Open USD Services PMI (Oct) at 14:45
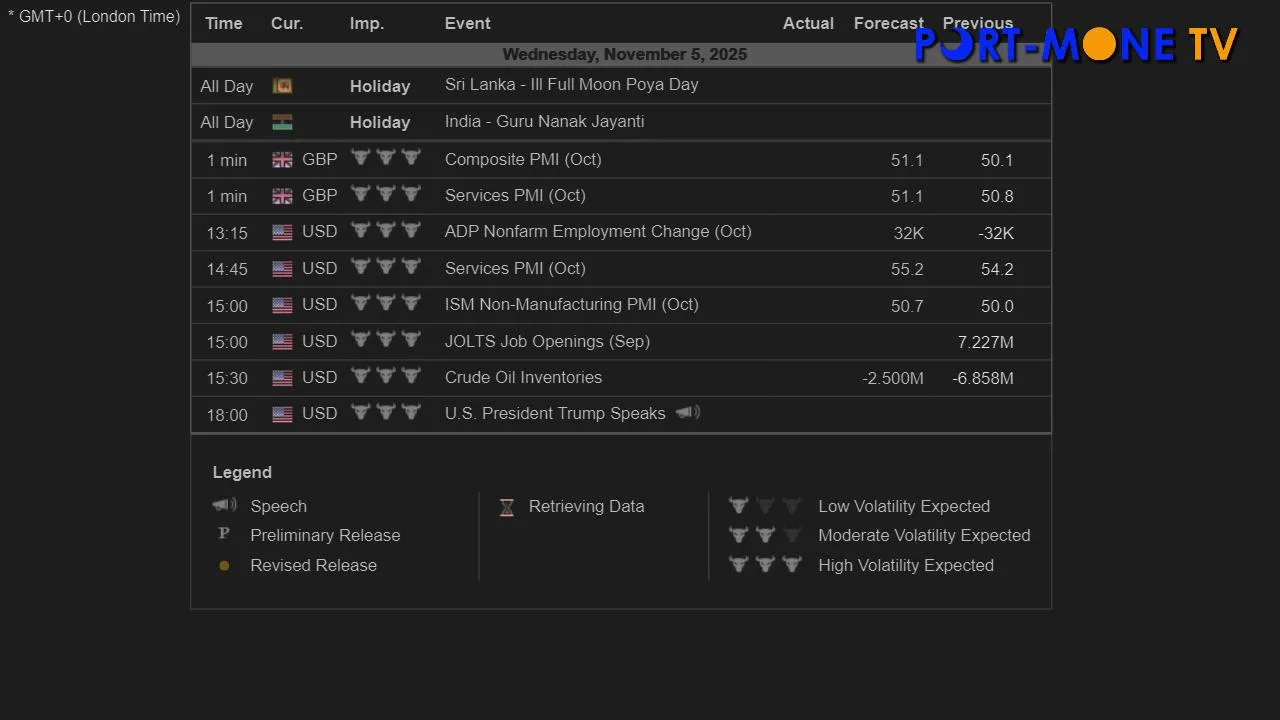The width and height of the screenshot is (1280, 720). click(x=515, y=268)
